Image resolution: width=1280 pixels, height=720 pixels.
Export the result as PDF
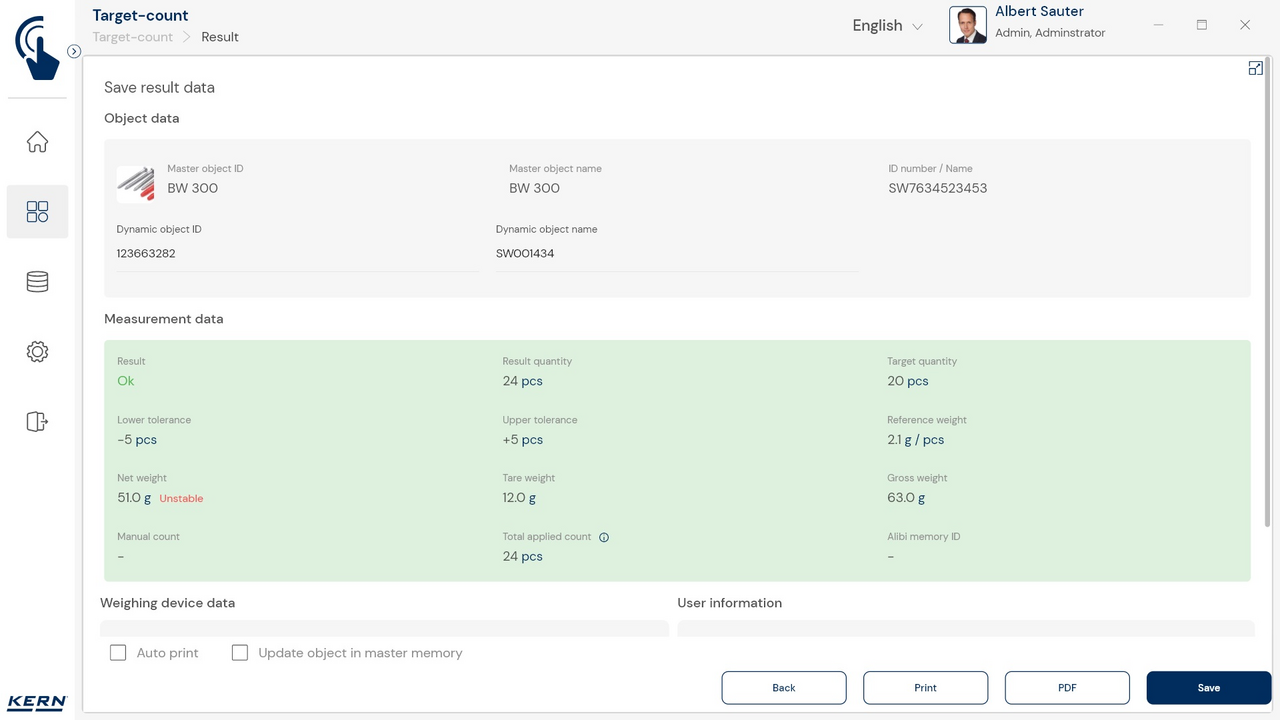[1067, 688]
